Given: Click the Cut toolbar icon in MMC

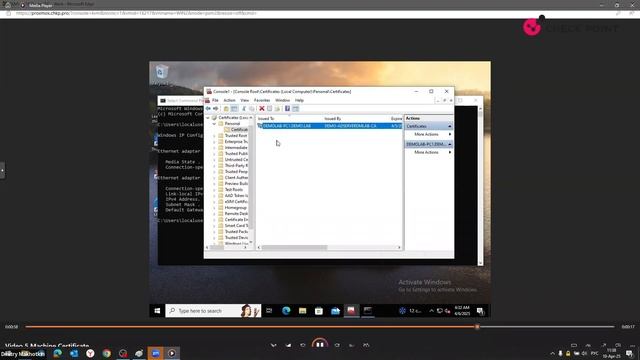Looking at the screenshot, I should pos(244,109).
